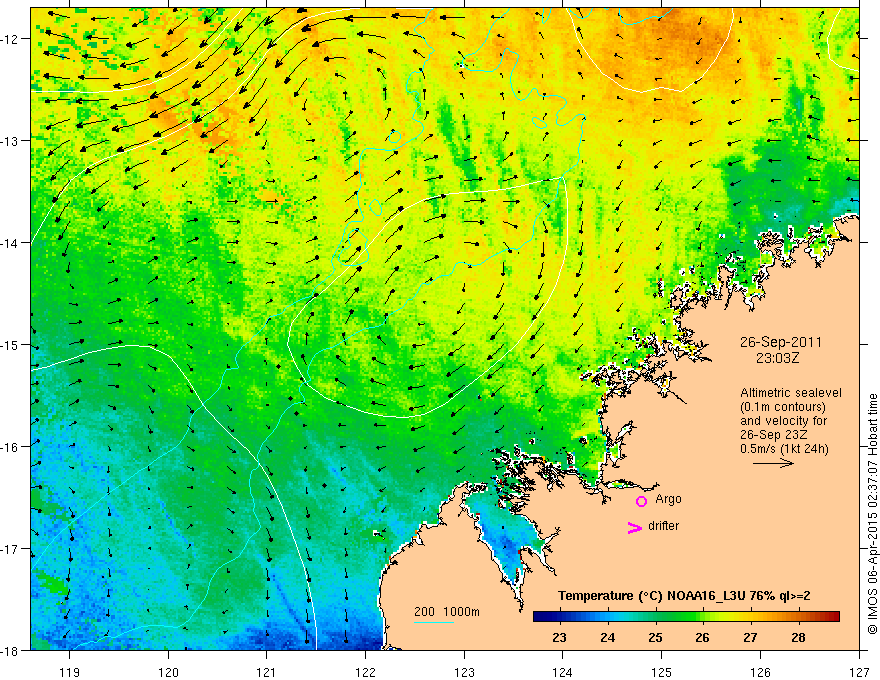Click the 24 value on the temperature scale
The width and height of the screenshot is (880, 680).
click(x=607, y=637)
